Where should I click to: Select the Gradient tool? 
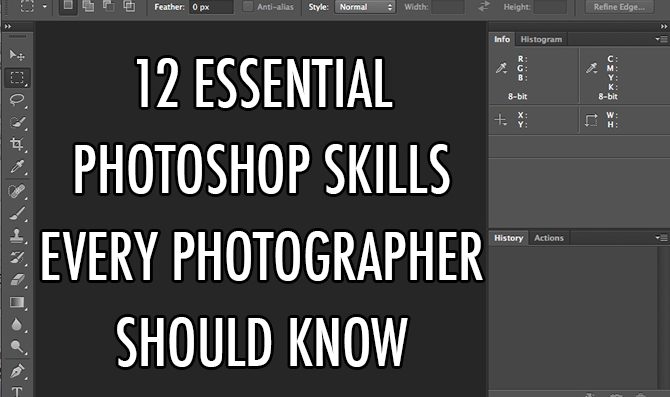coord(17,302)
